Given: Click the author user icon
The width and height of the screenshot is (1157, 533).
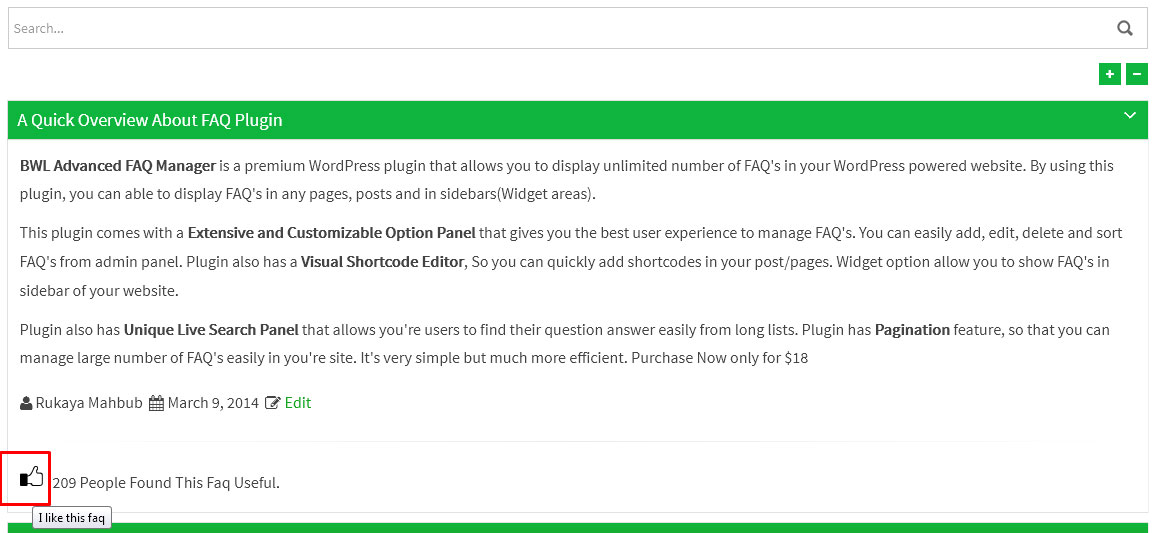Looking at the screenshot, I should click(26, 403).
